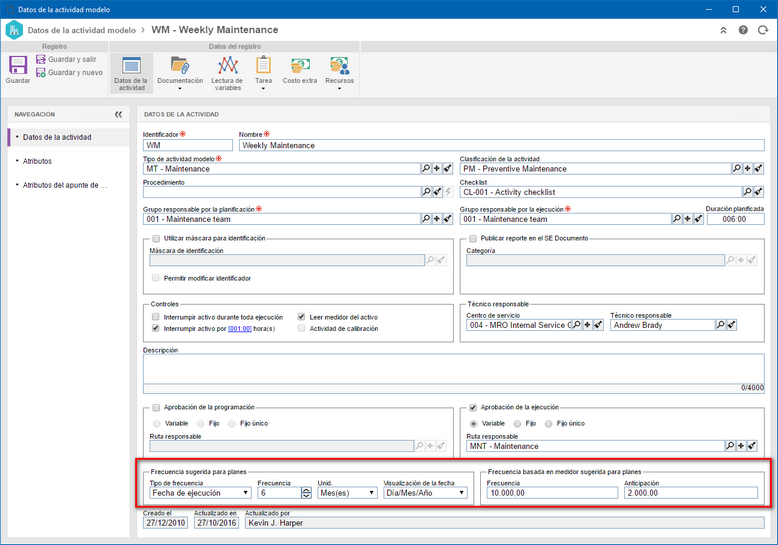This screenshot has width=778, height=545.
Task: Expand the Tarea ribbon menu
Action: 263,73
